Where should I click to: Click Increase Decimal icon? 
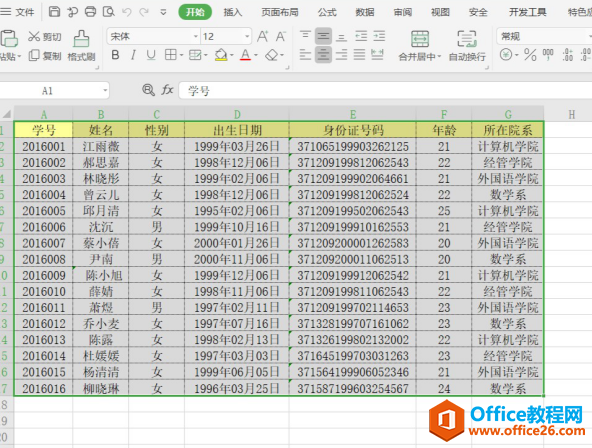[567, 55]
